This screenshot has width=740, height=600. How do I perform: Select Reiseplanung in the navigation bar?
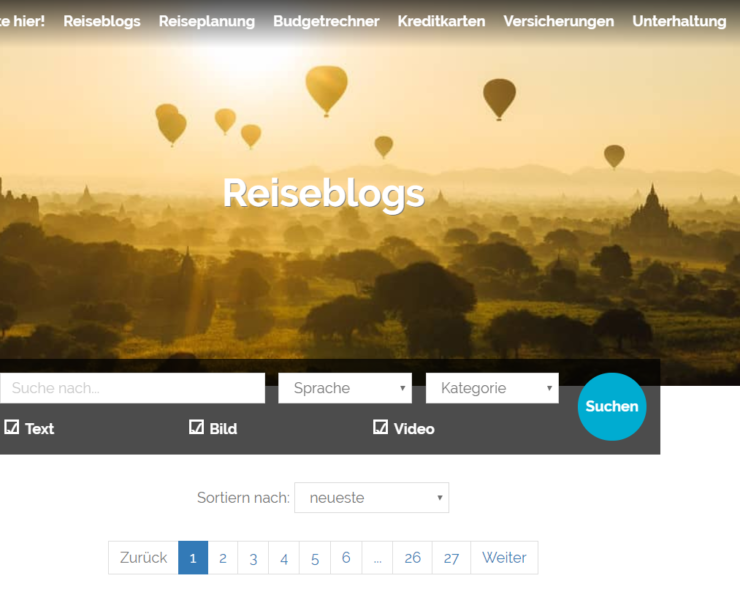(207, 21)
